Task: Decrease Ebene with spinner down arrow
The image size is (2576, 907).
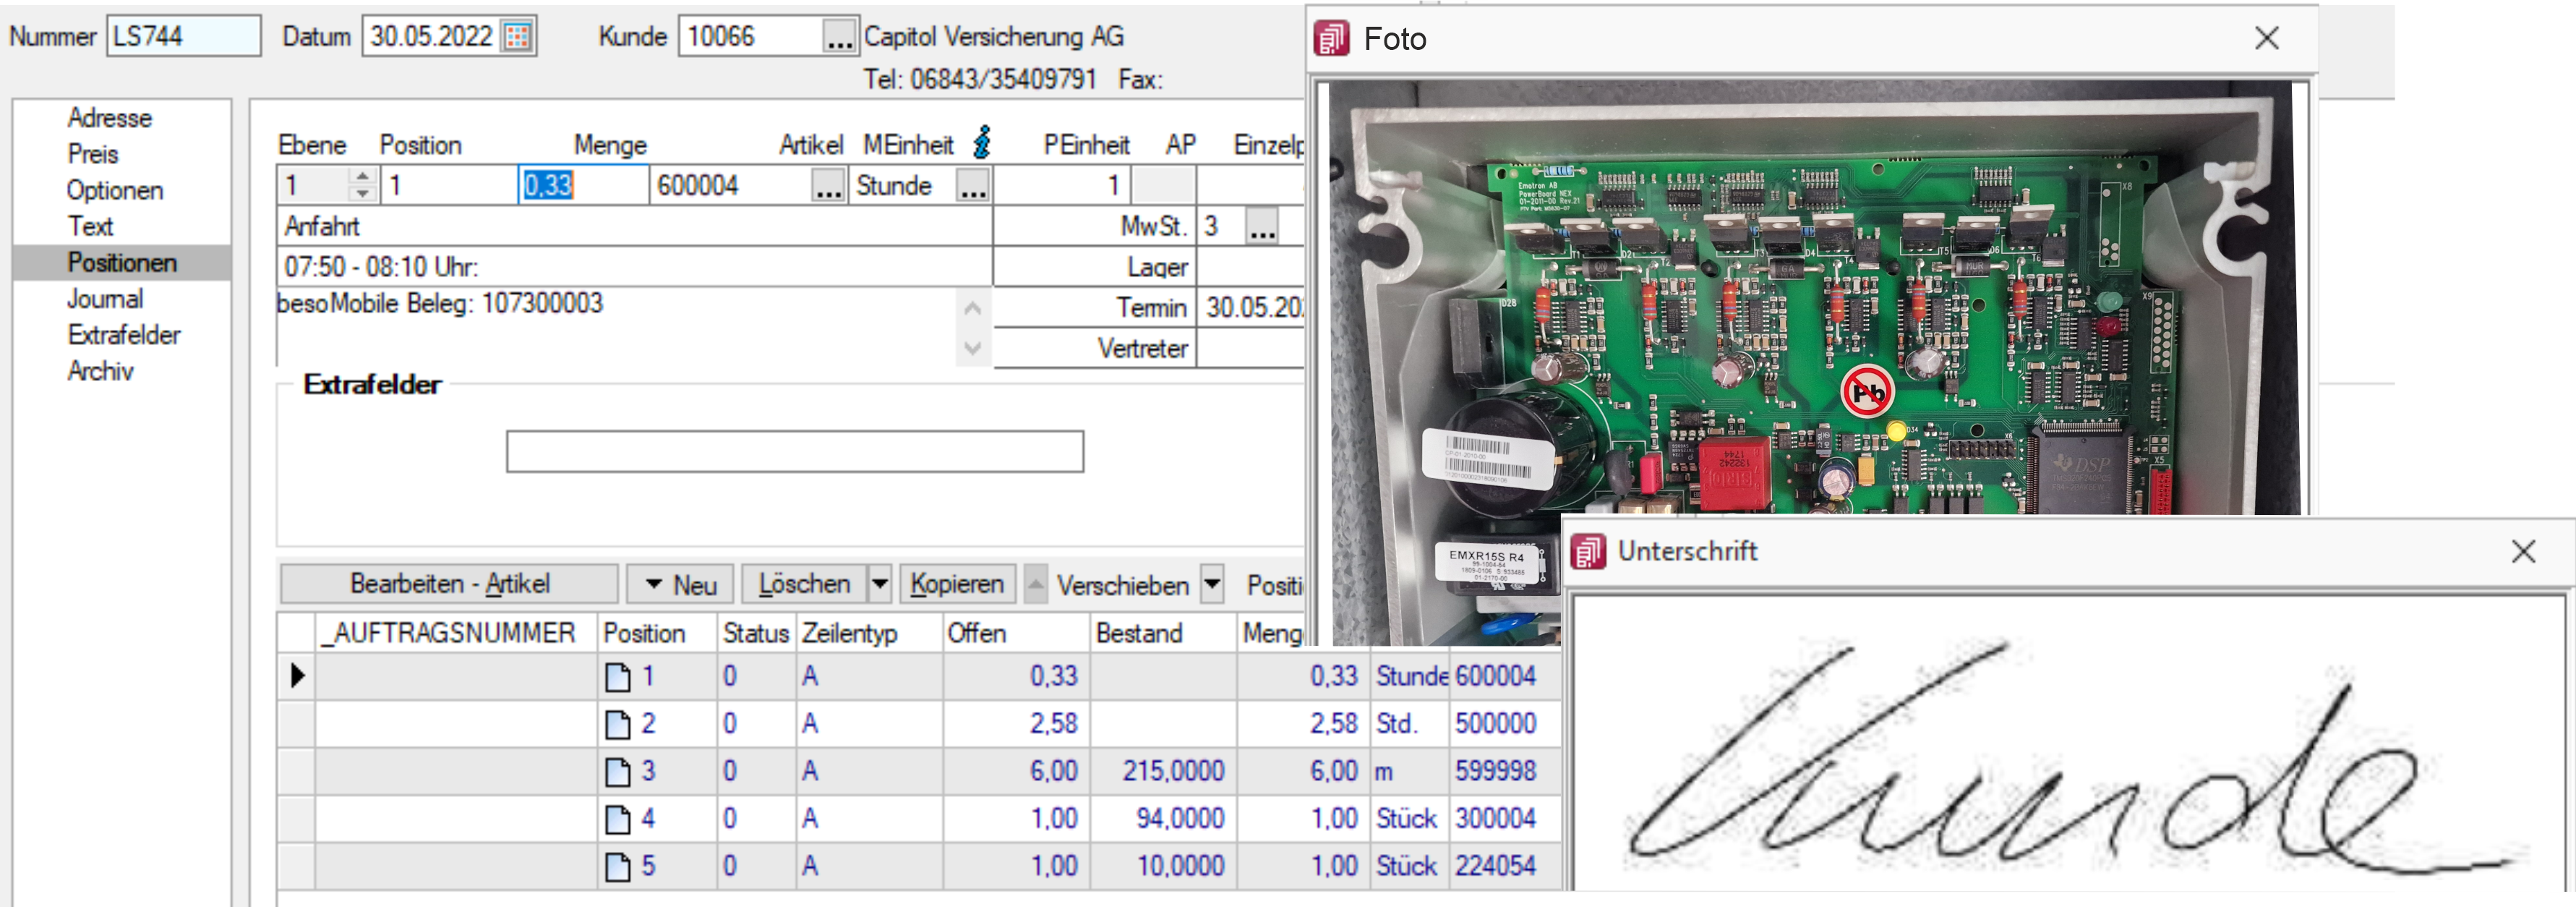Action: tap(363, 194)
